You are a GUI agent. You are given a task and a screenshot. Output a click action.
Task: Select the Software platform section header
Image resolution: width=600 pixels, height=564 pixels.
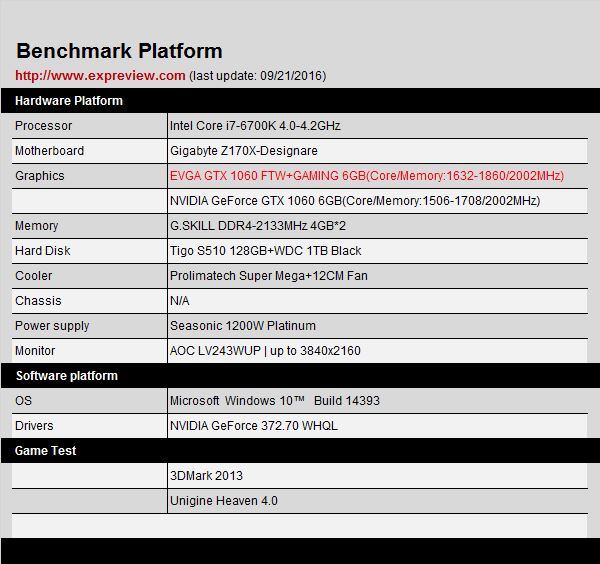[66, 376]
